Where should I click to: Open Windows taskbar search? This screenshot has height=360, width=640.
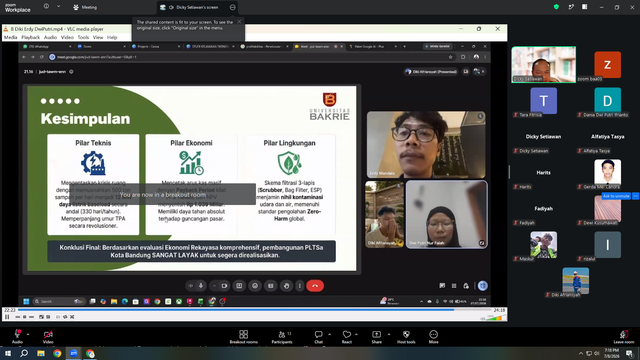point(24,353)
